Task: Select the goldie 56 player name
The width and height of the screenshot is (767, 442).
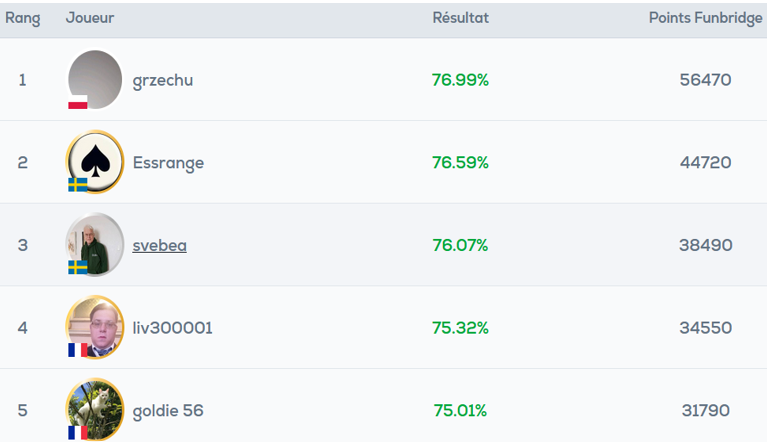Action: pos(168,411)
